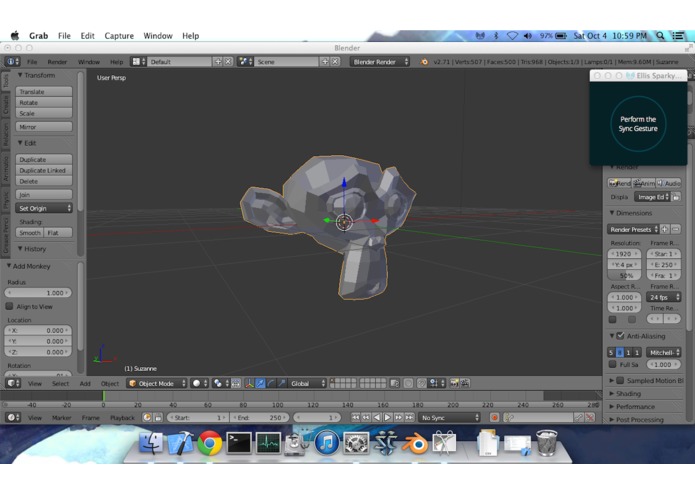
Task: Toggle the Anti-Aliasing checkbox
Action: tap(621, 336)
